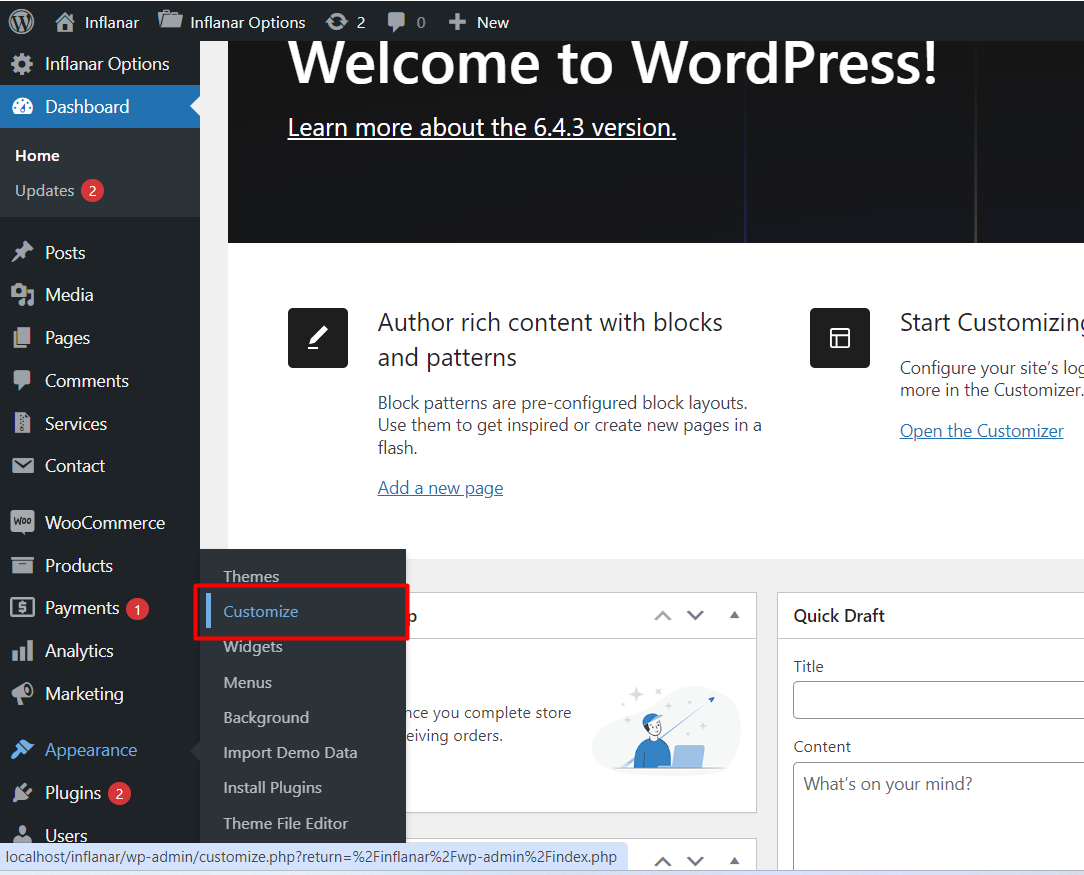Open Inflanar Options text in the top admin bar
1084x875 pixels.
247,23
